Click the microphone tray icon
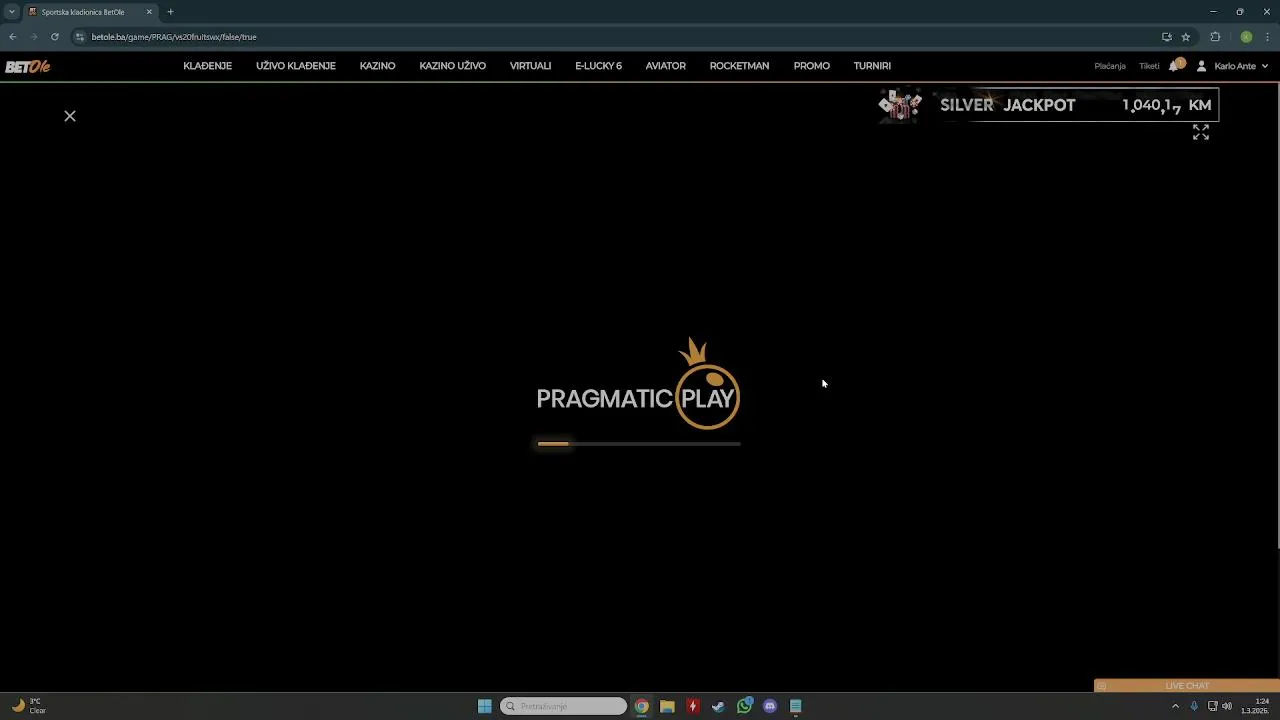The image size is (1280, 720). pos(1194,706)
